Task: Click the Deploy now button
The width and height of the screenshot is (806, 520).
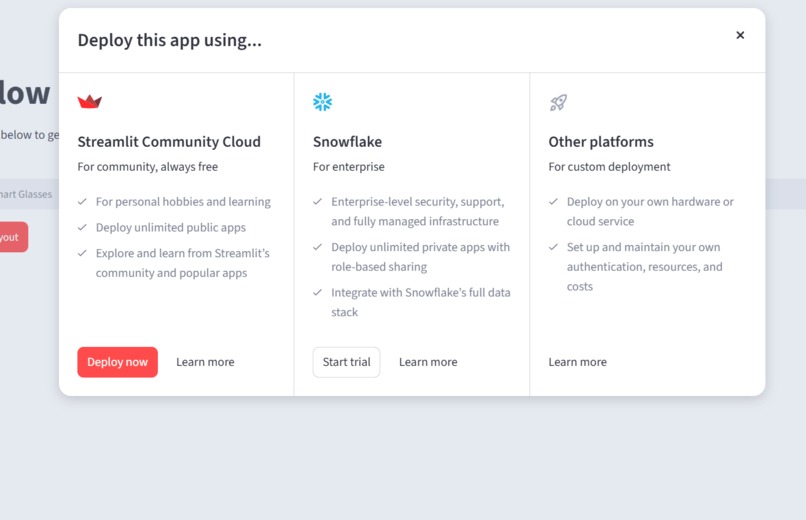Action: tap(118, 362)
